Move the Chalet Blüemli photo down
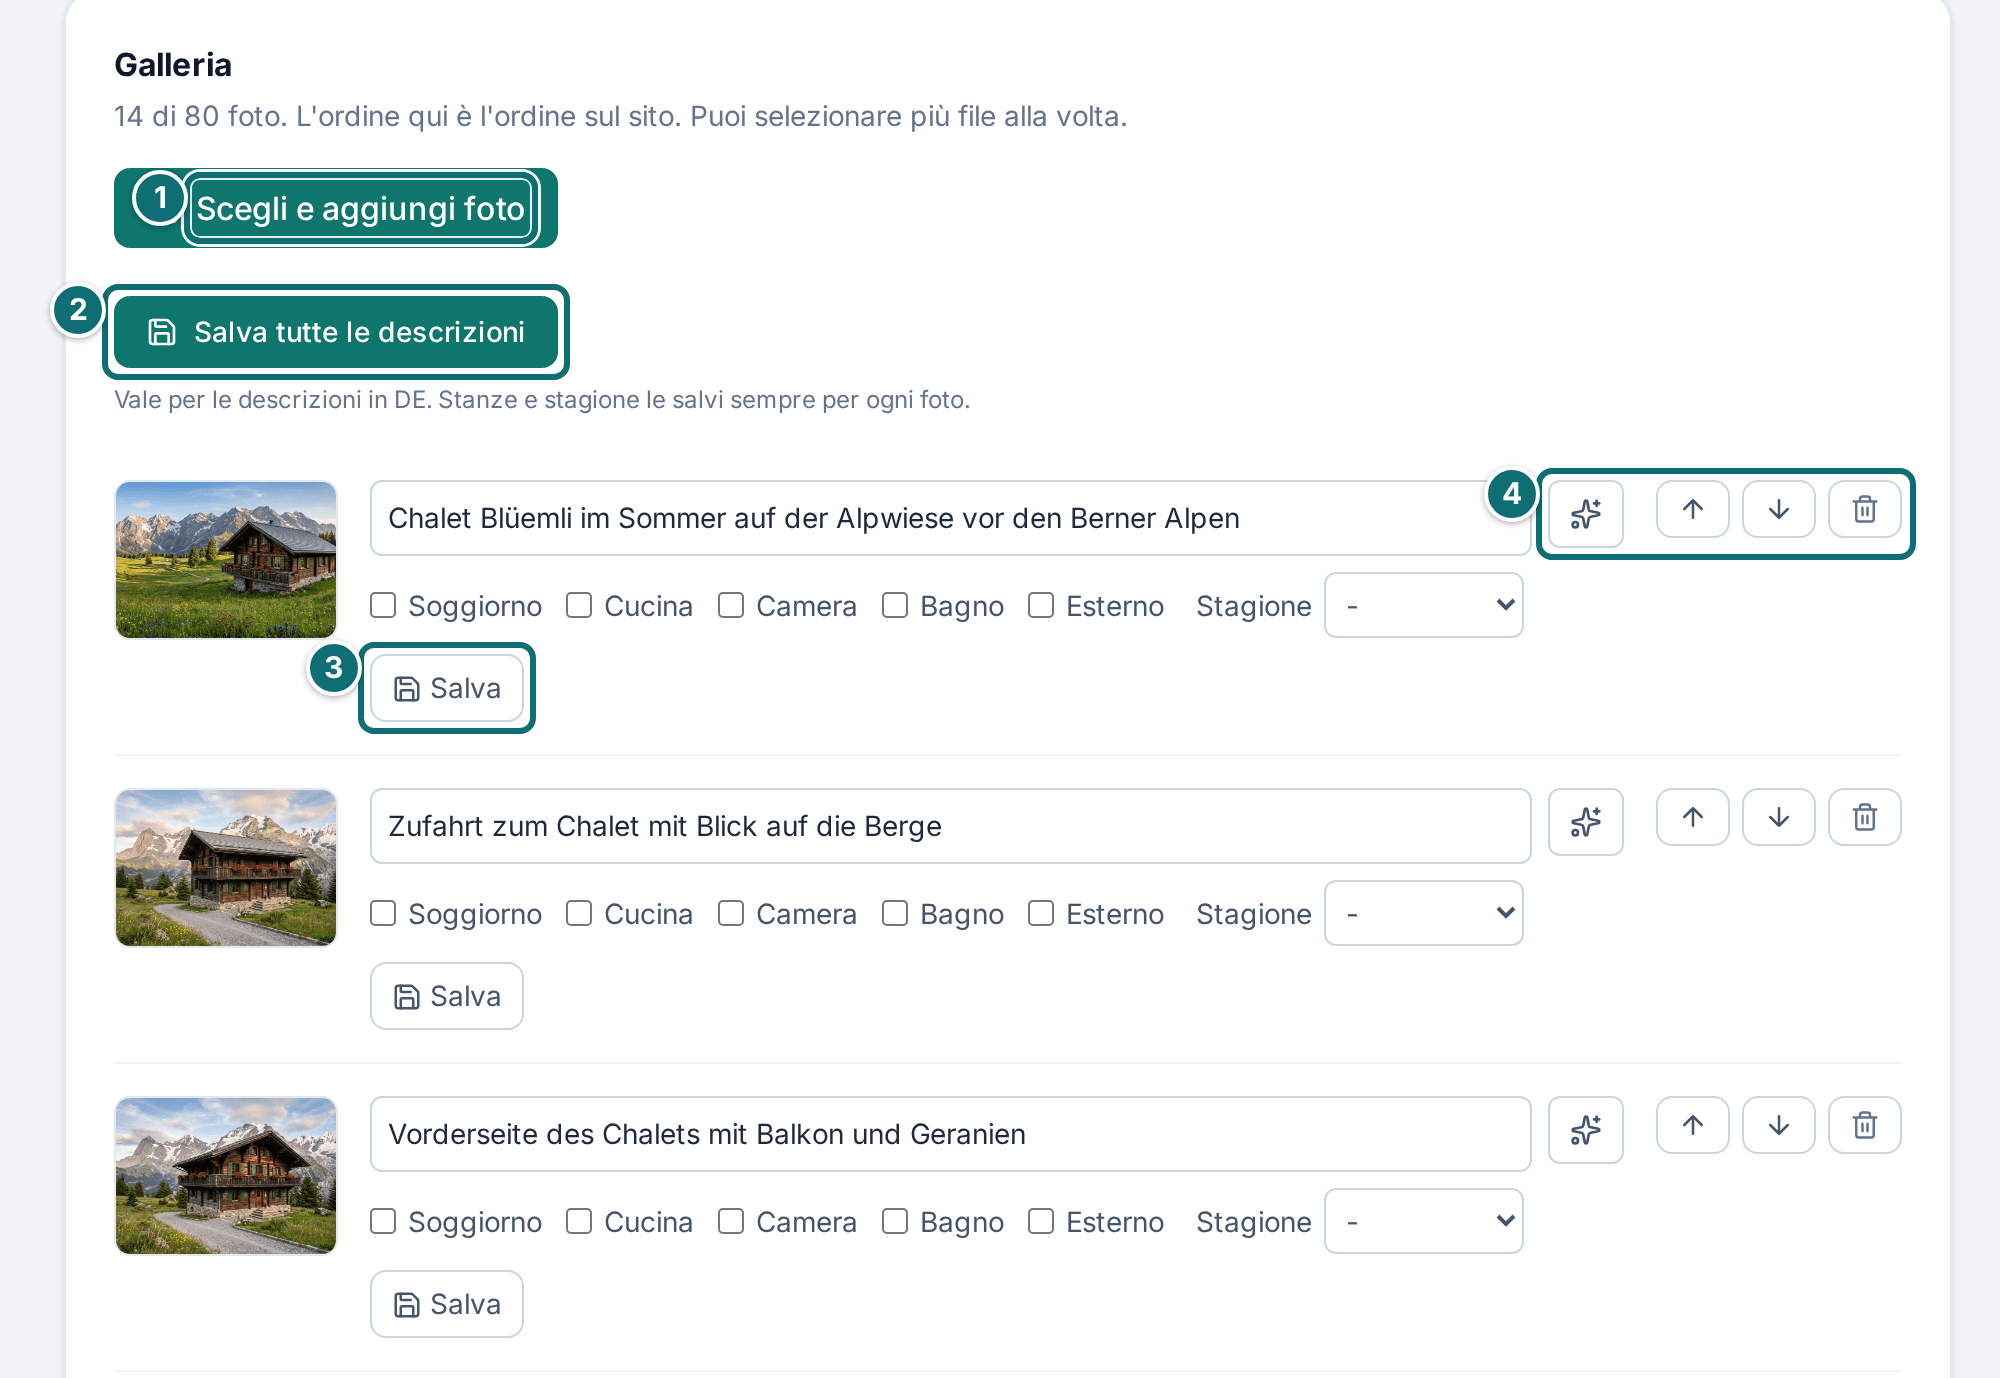 [1778, 510]
